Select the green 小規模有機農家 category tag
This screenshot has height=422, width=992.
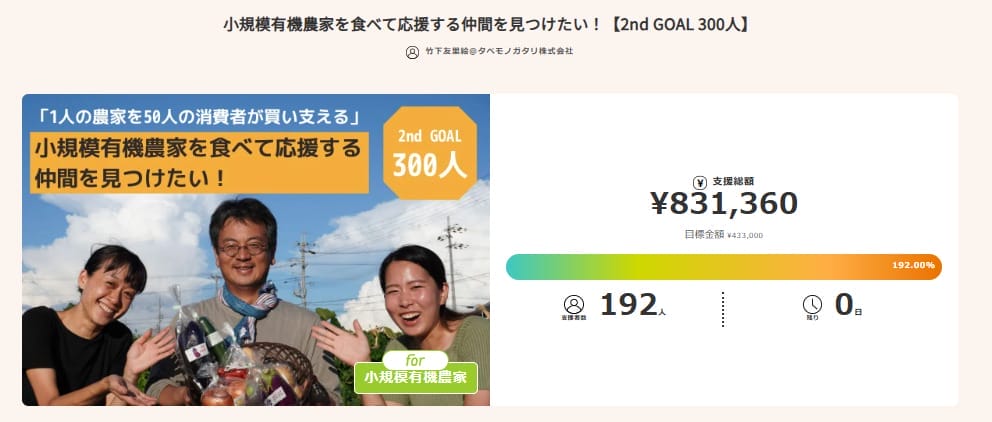[415, 379]
